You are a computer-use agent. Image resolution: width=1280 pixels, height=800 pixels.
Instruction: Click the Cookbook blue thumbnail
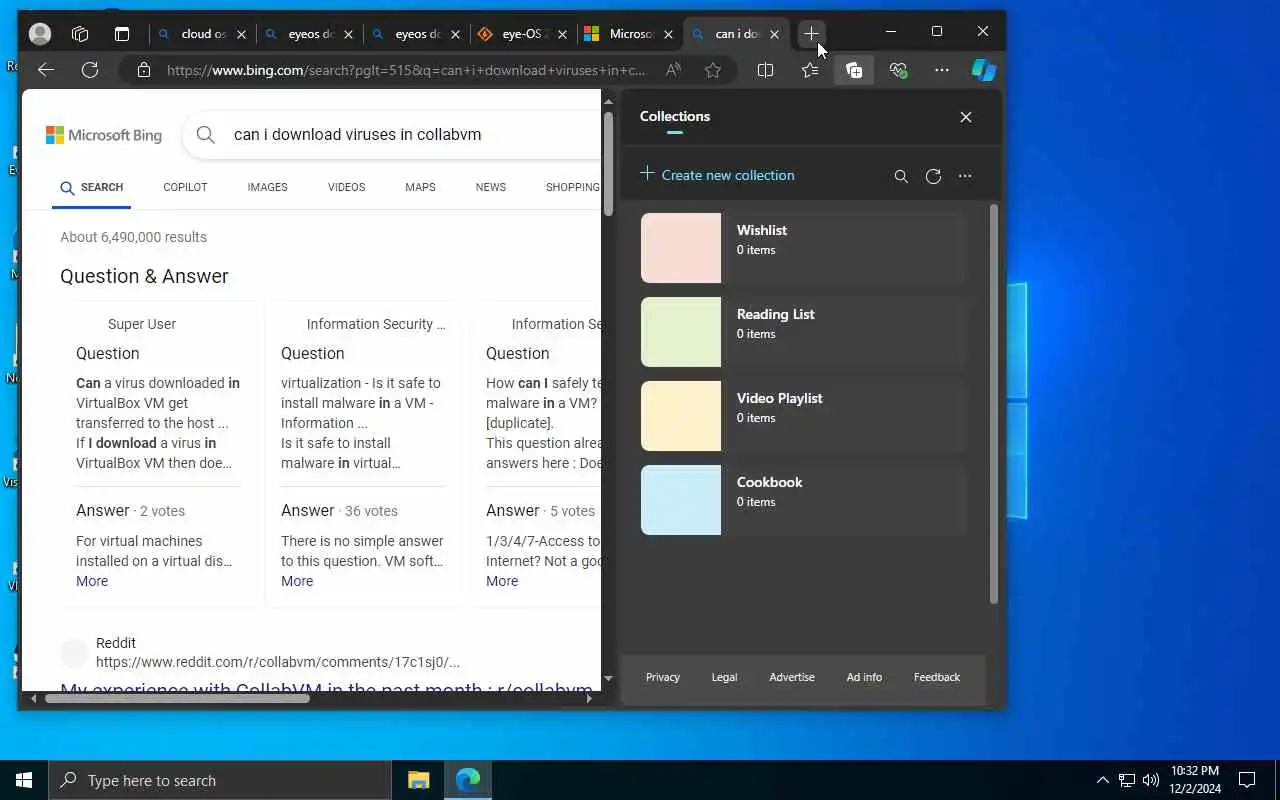coord(681,500)
